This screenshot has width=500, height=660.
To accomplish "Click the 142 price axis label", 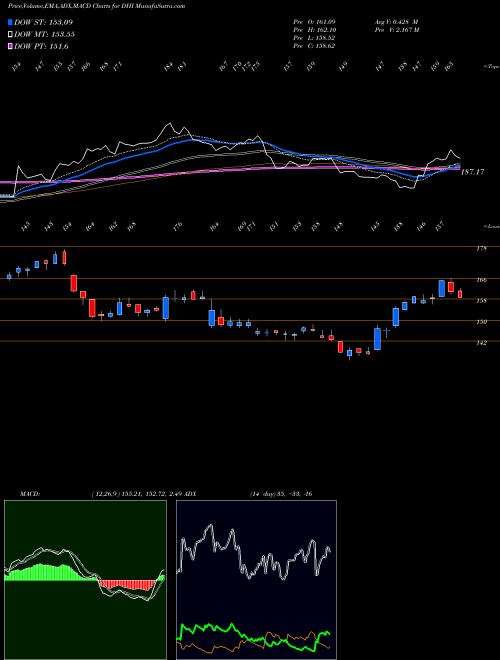I will (x=482, y=343).
